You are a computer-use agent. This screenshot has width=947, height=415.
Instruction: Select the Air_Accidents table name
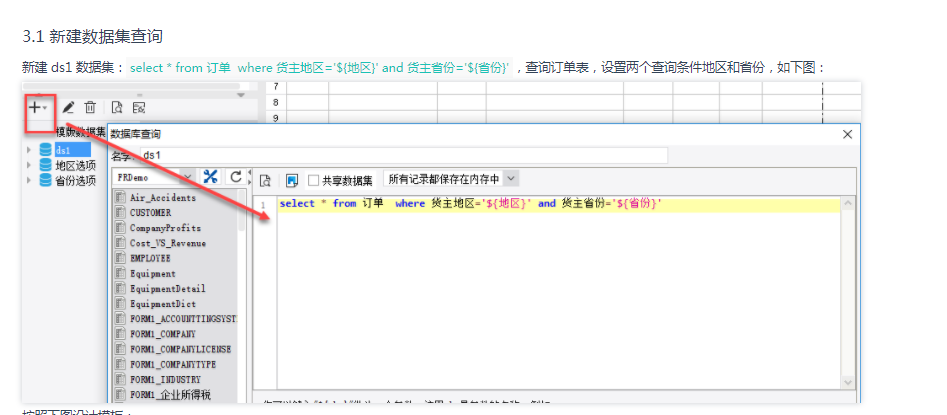[163, 198]
